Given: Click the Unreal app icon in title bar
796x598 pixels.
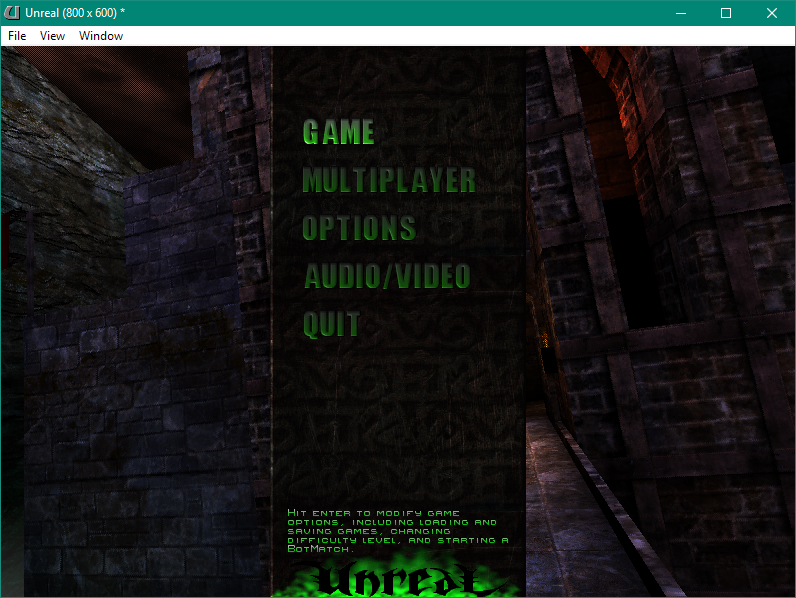Looking at the screenshot, I should (x=12, y=13).
